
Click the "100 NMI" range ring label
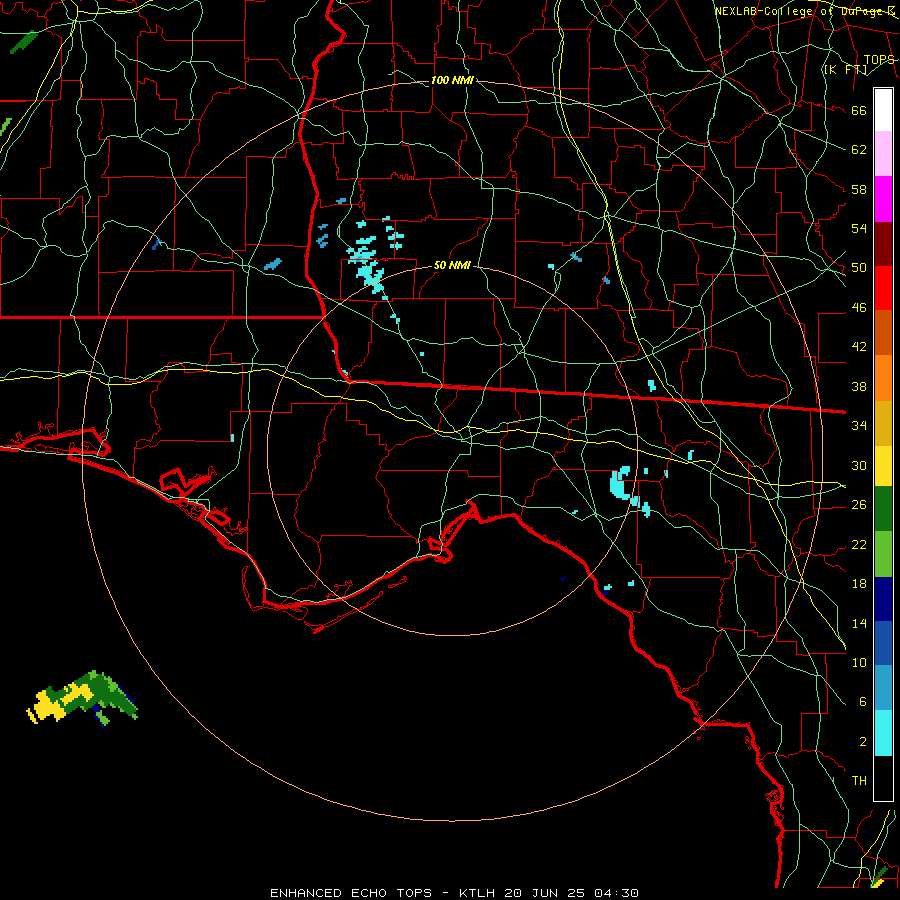pyautogui.click(x=452, y=80)
